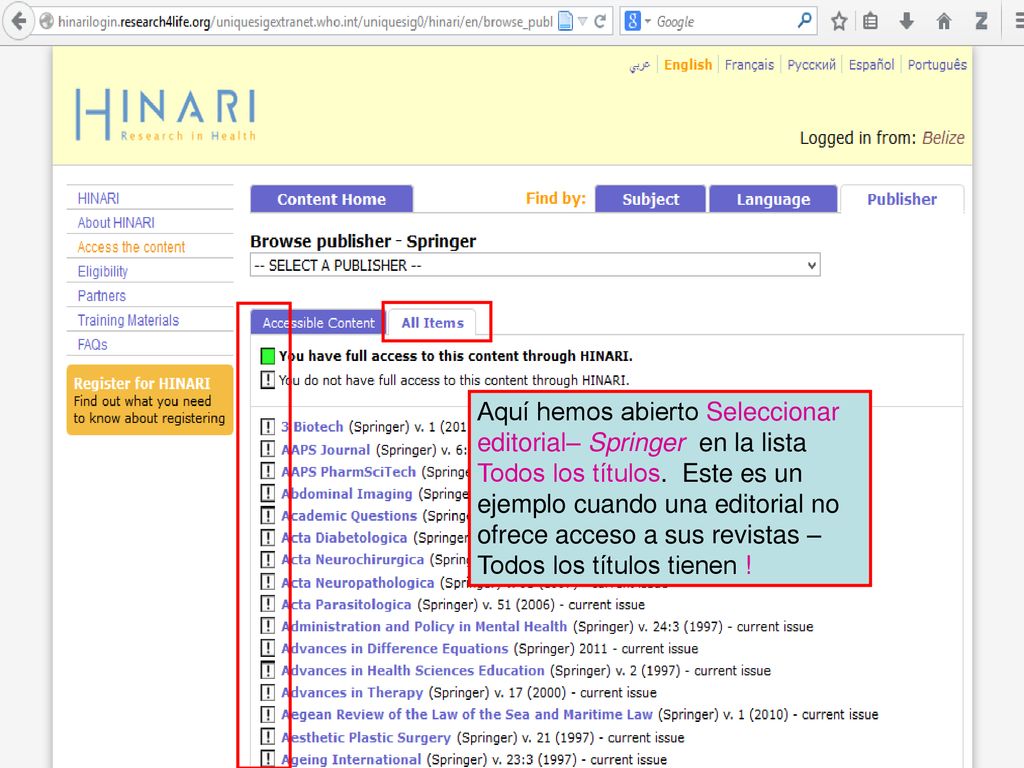1024x768 pixels.
Task: Open the address bar history dropdown arrow
Action: (583, 22)
